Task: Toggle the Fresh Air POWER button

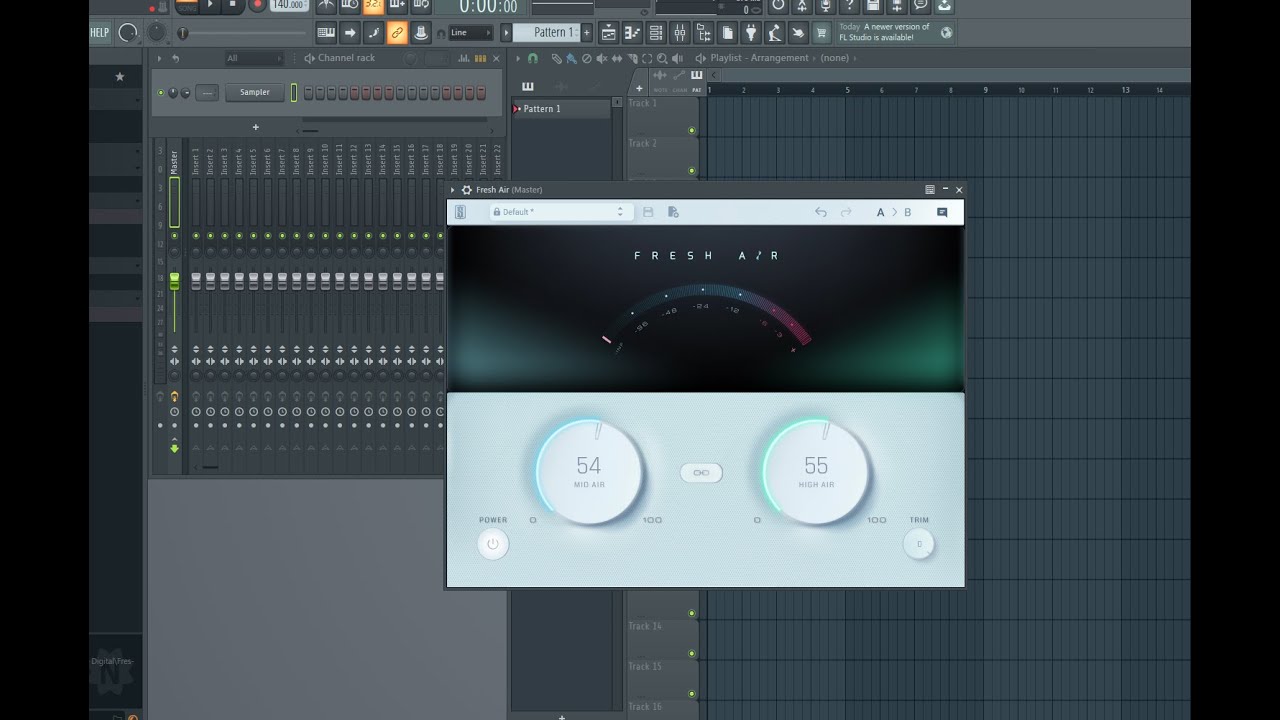Action: 492,544
